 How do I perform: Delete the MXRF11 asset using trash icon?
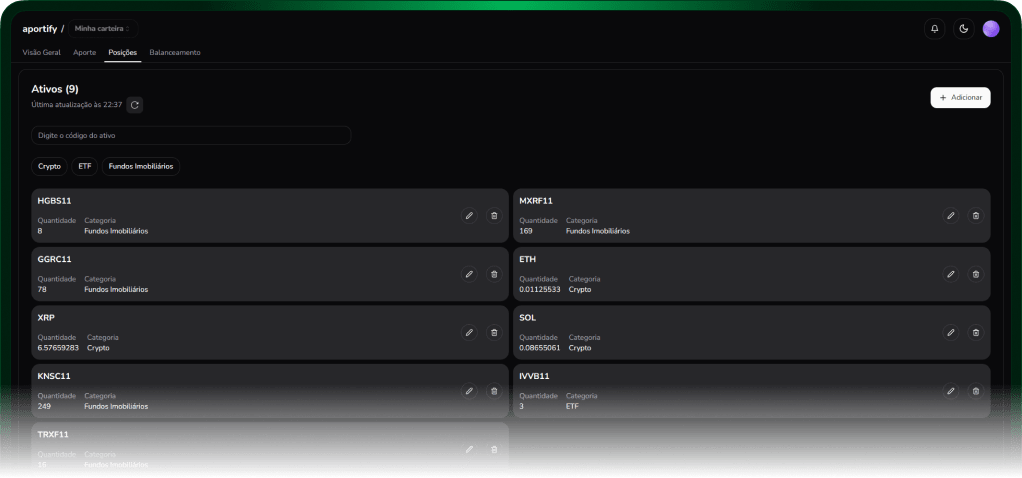click(x=975, y=215)
